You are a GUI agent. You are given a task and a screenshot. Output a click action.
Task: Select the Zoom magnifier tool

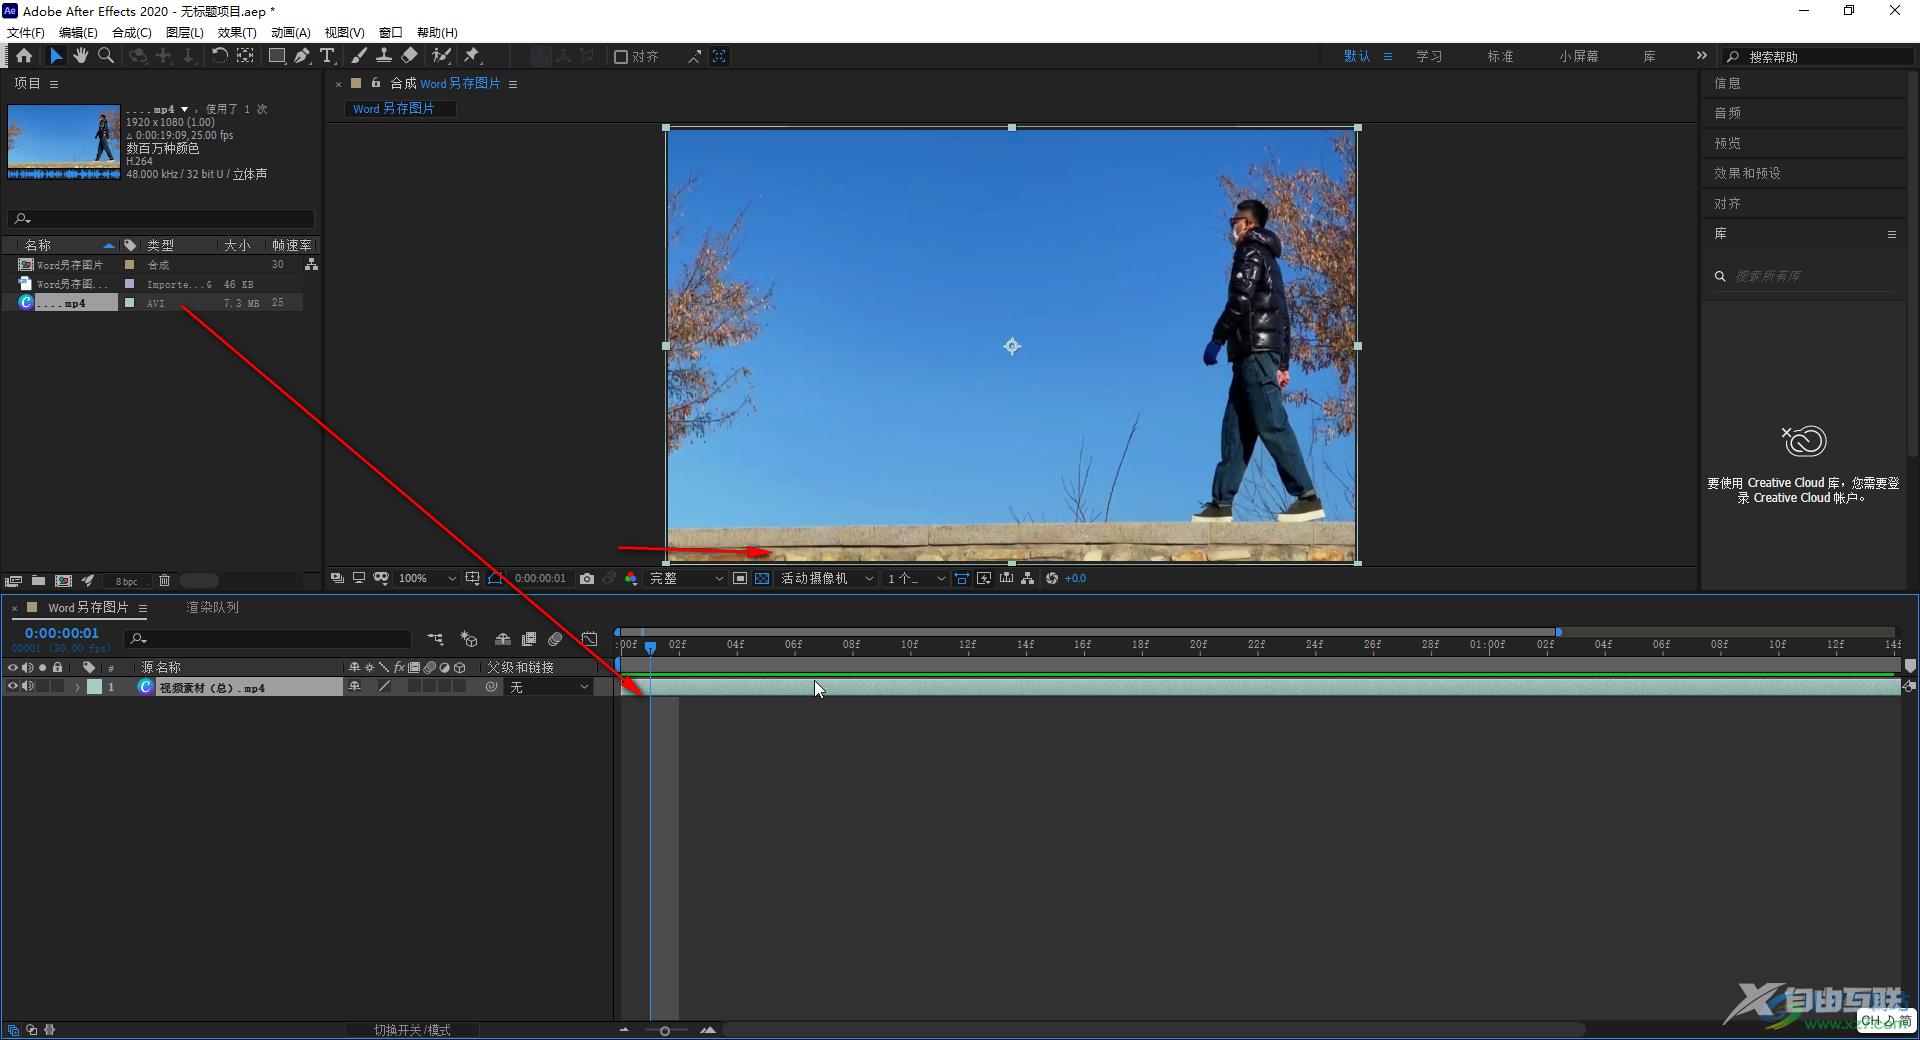tap(106, 56)
